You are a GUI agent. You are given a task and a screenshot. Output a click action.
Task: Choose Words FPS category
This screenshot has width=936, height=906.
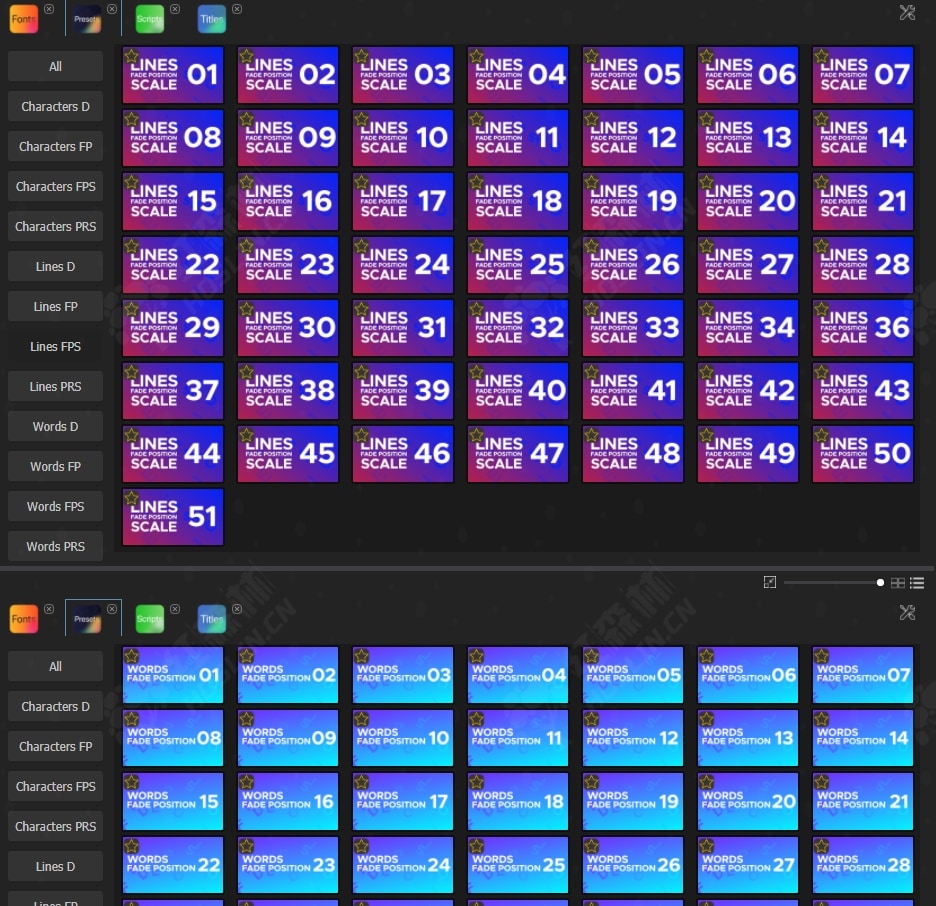56,506
